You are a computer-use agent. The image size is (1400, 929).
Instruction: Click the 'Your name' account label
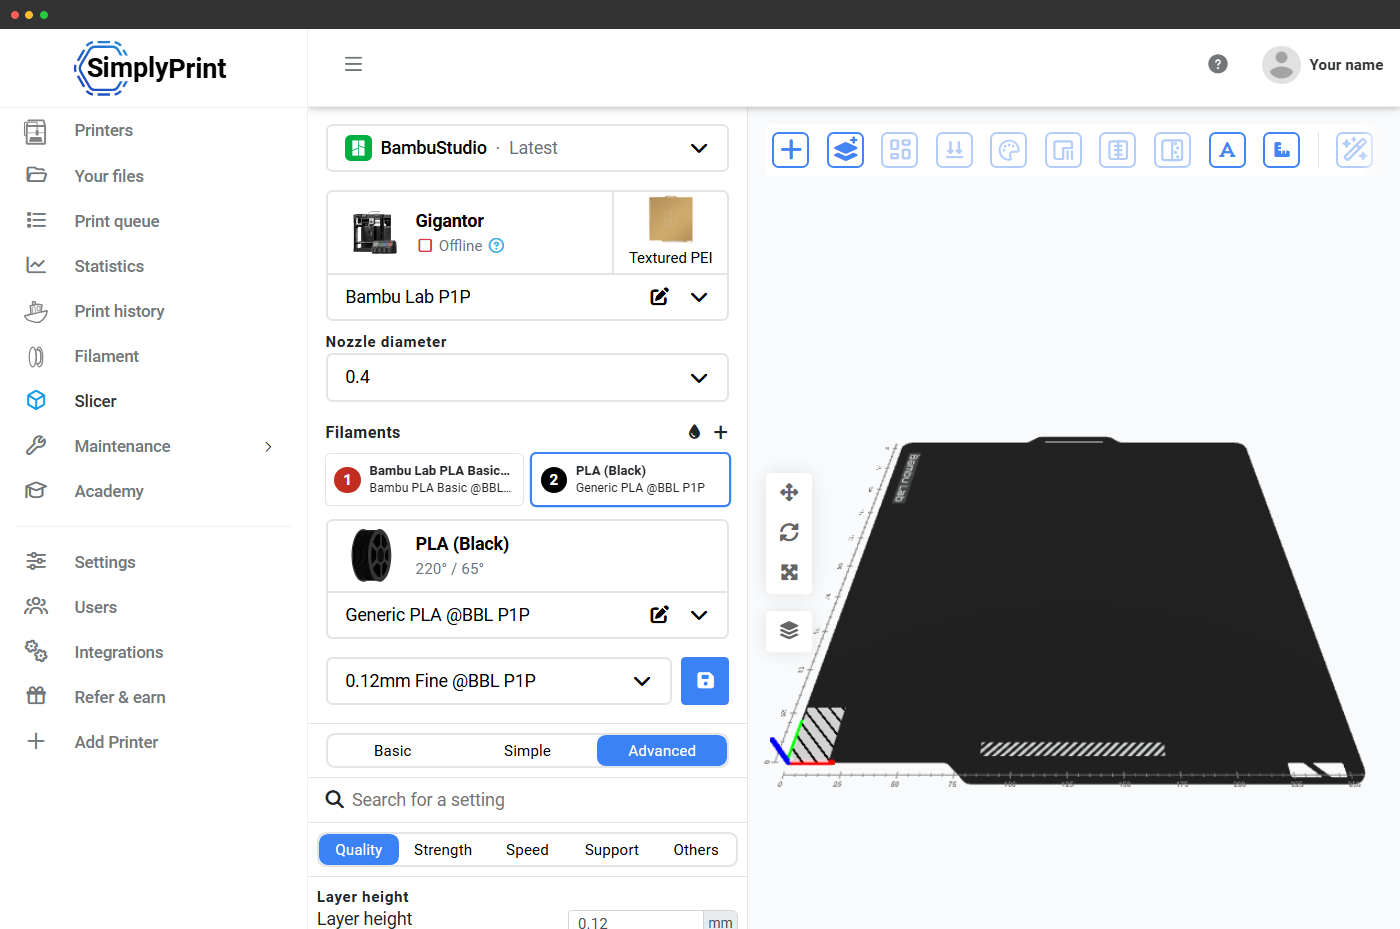1346,65
